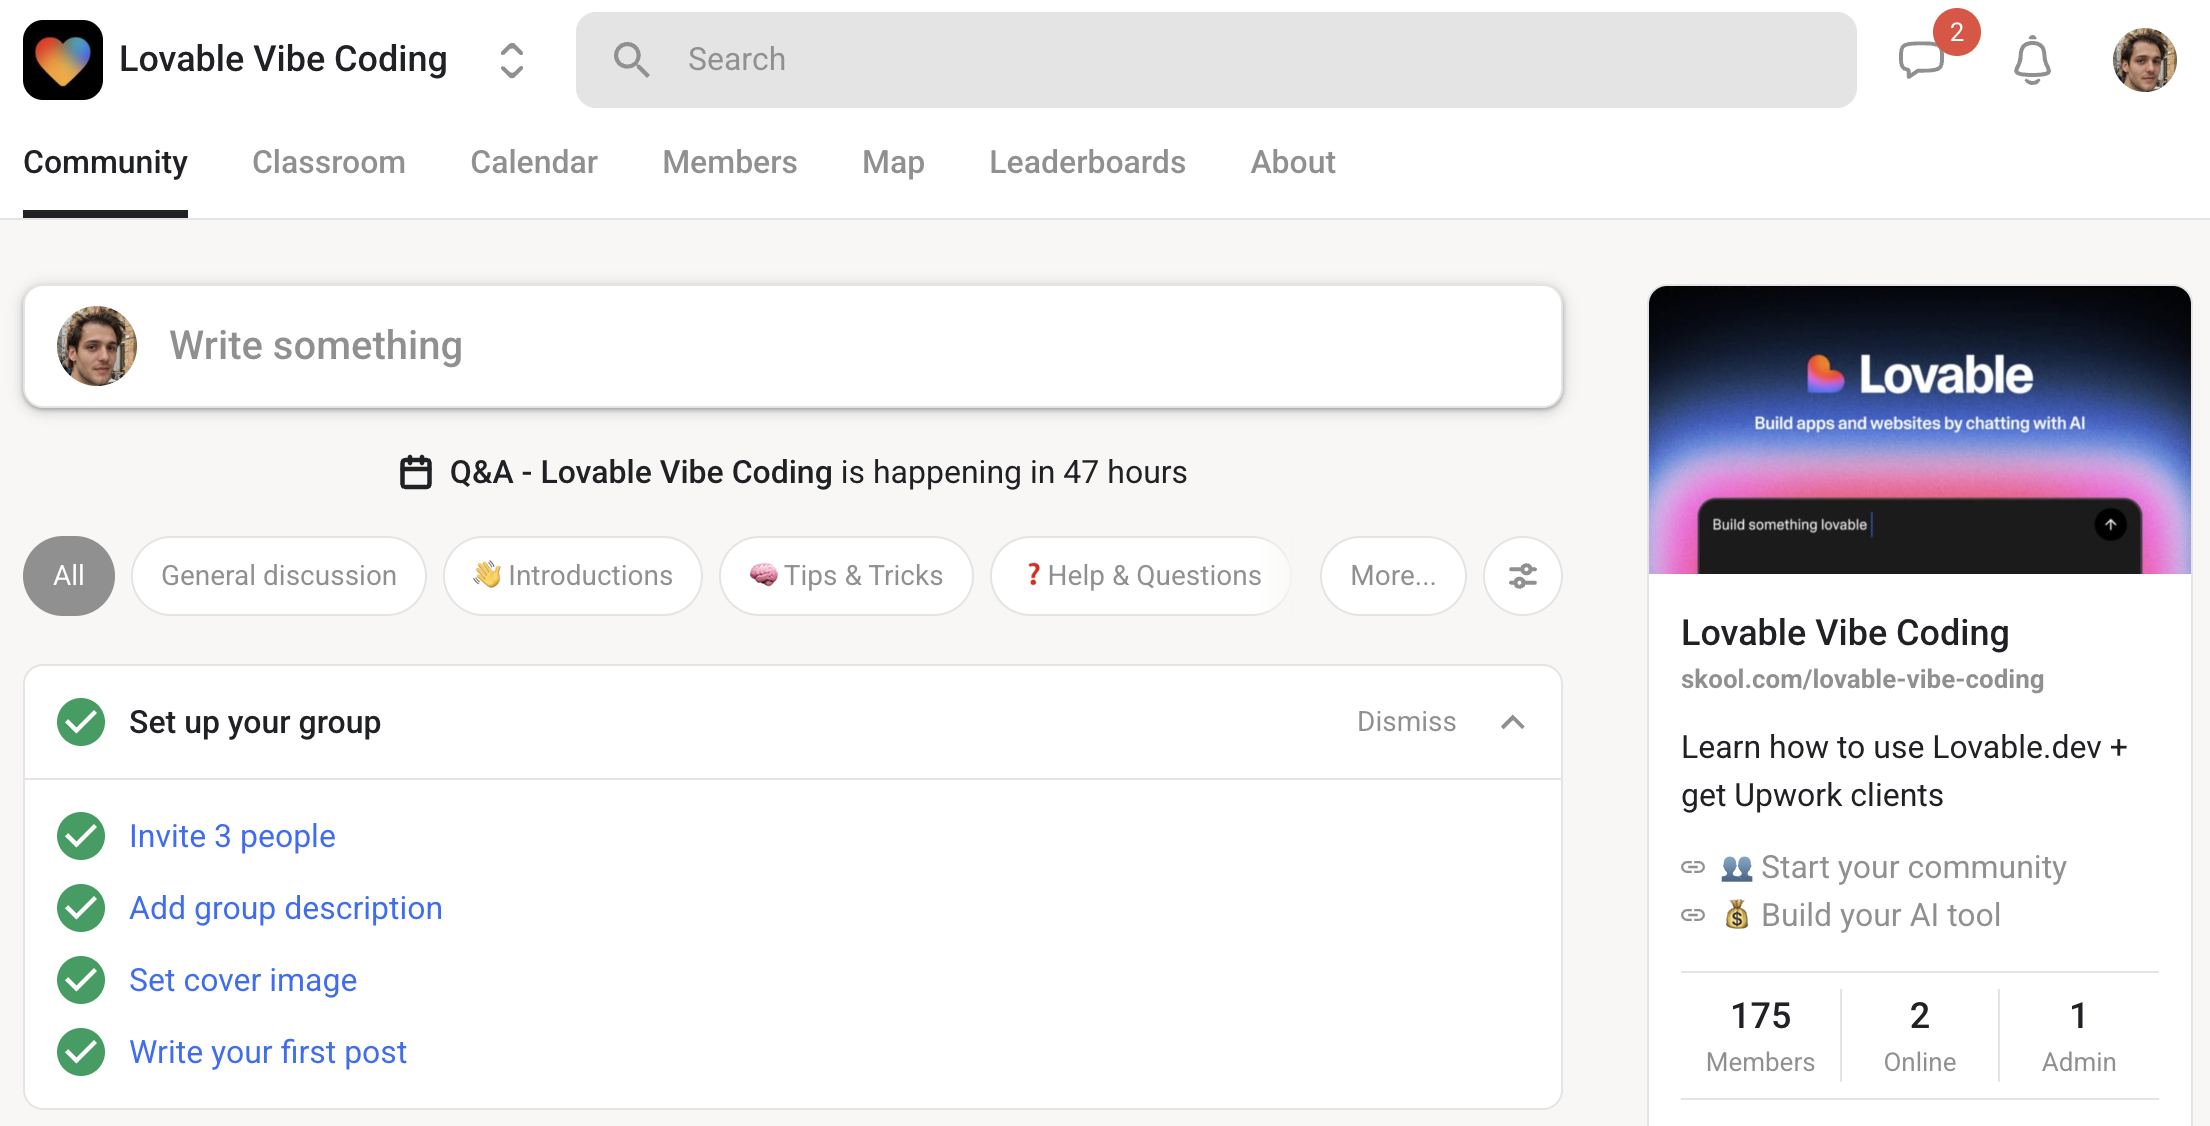
Task: View the 2 Online count
Action: pos(1920,1036)
